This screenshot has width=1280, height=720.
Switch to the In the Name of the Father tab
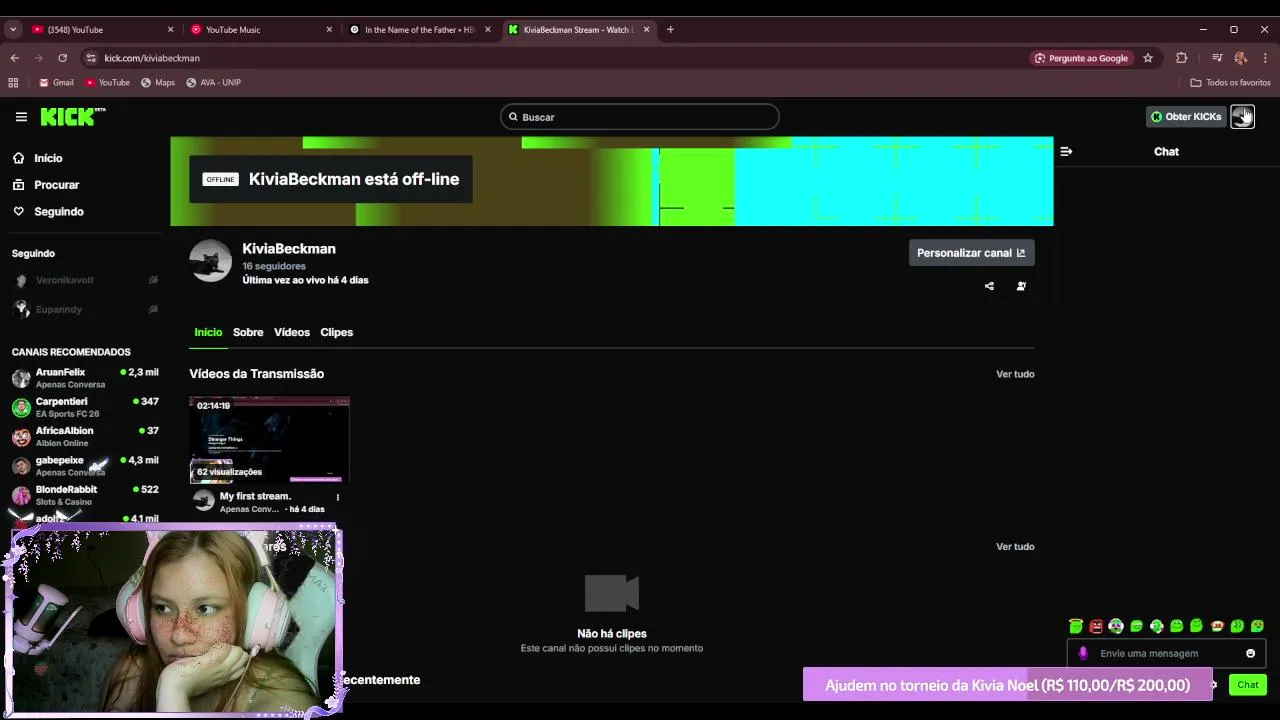(419, 30)
